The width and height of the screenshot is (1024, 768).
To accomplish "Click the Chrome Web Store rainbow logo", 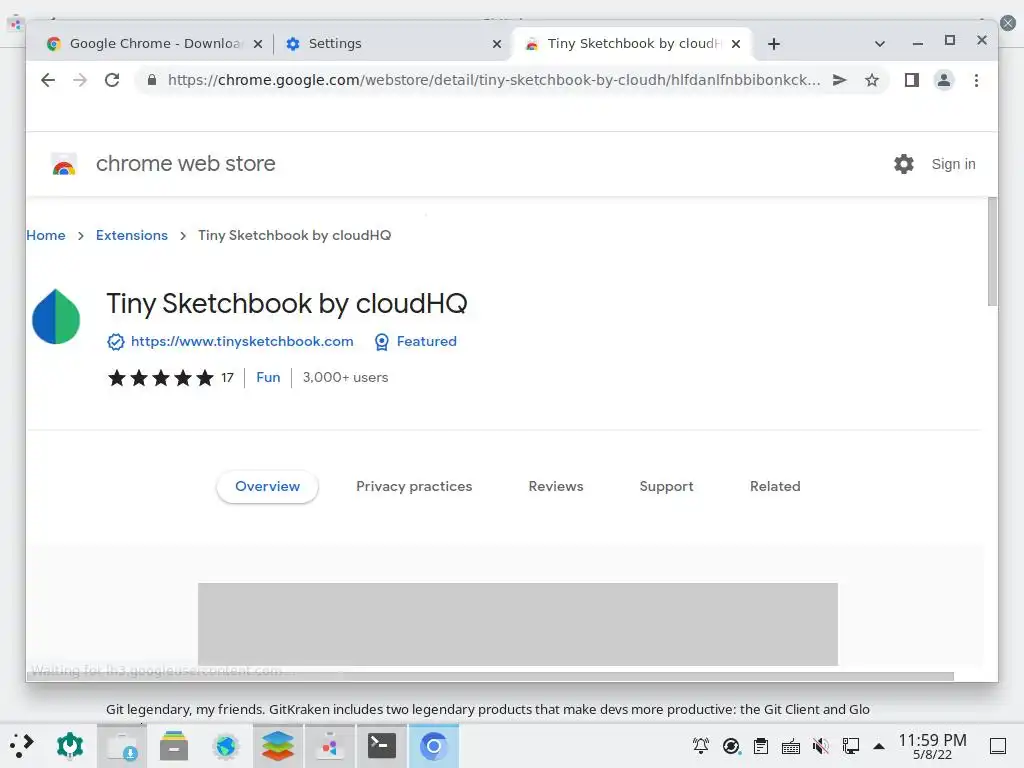I will click(x=64, y=165).
